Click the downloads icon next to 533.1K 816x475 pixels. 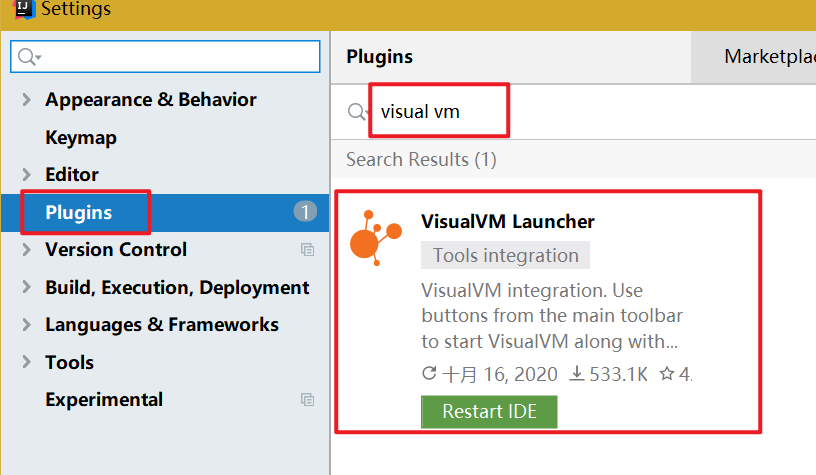(577, 374)
